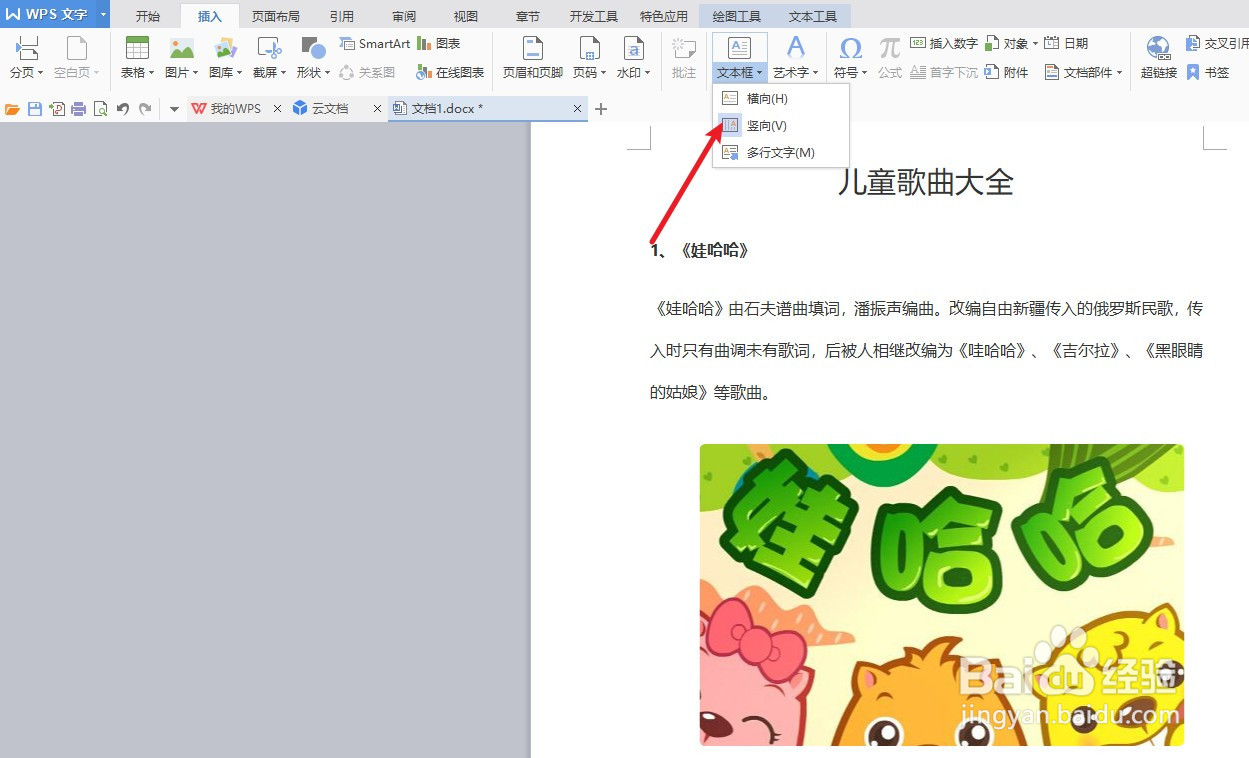
Task: Close the 我的WPS tab
Action: coord(277,109)
